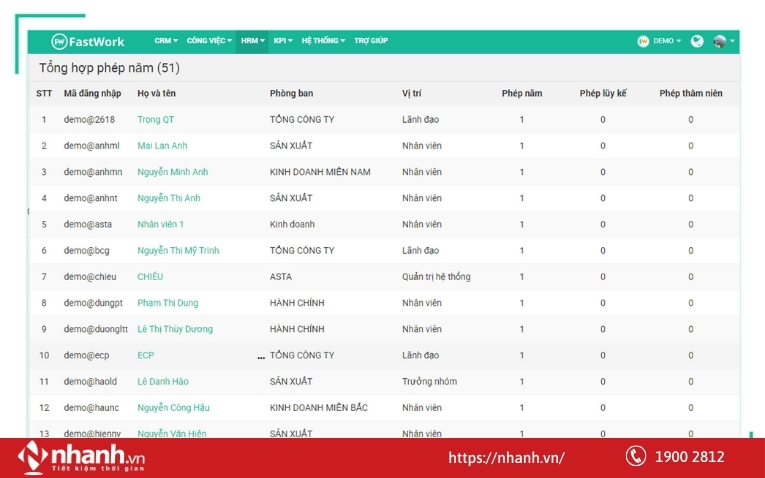Screen dimensions: 765x478
Task: Click the DEMO account badge icon
Action: pyautogui.click(x=643, y=41)
